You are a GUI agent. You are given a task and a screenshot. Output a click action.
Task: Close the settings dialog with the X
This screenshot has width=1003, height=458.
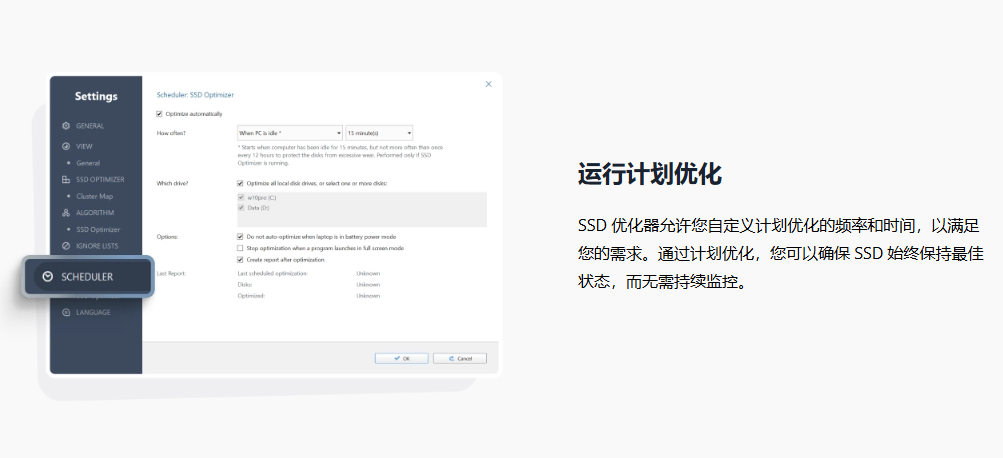pos(489,84)
